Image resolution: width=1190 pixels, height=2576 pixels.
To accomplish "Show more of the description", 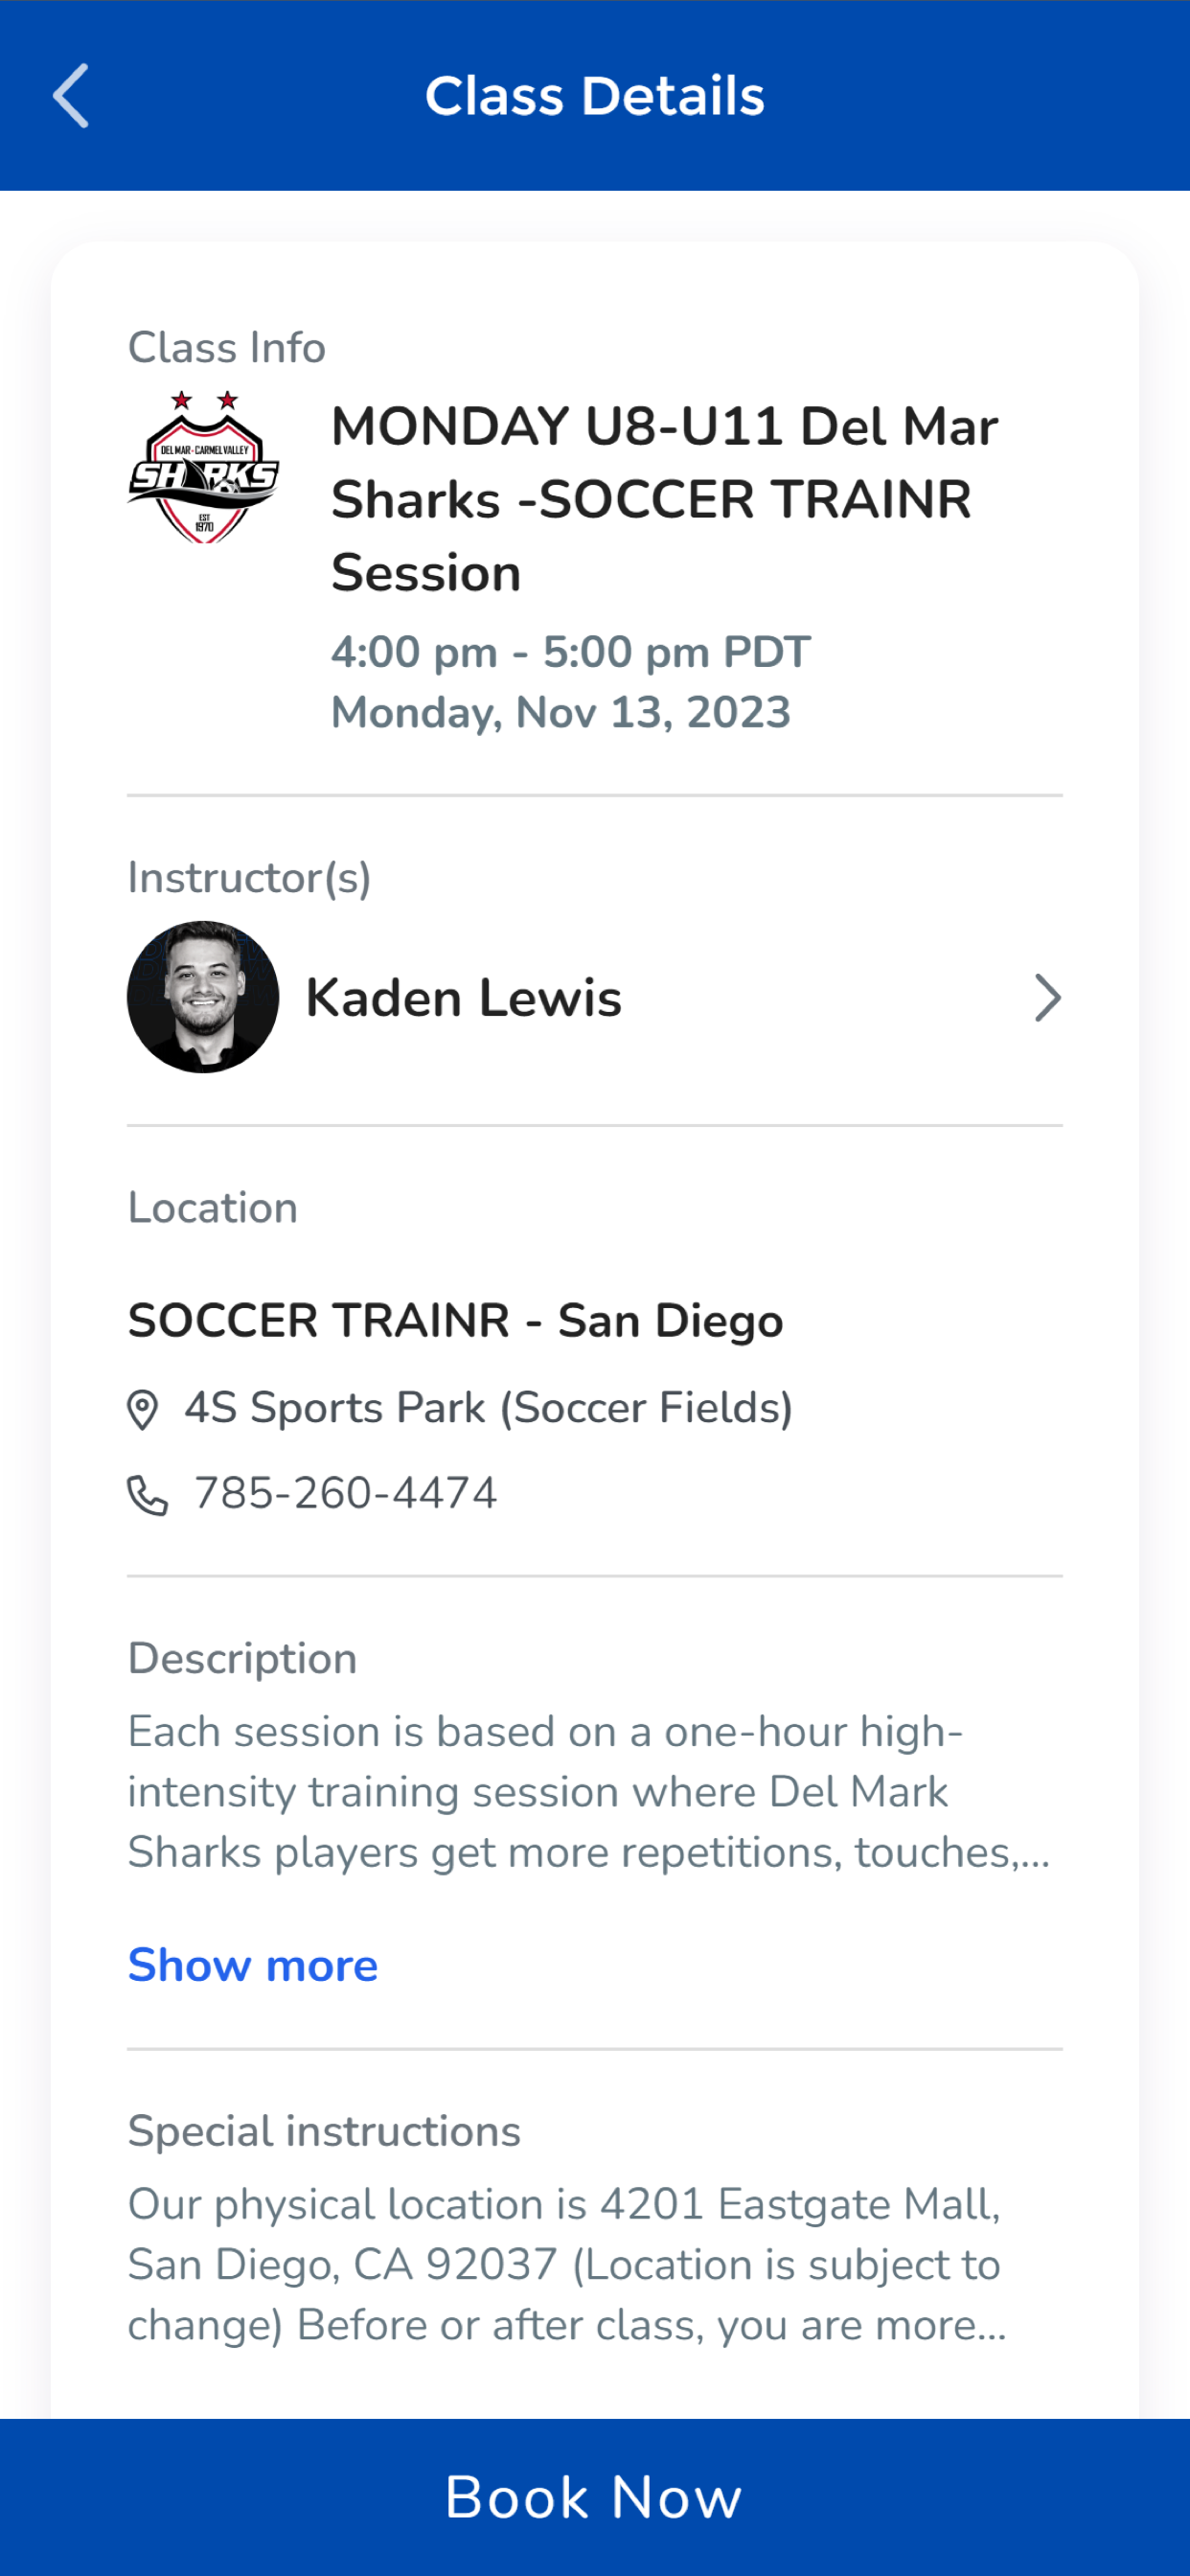I will point(253,1965).
